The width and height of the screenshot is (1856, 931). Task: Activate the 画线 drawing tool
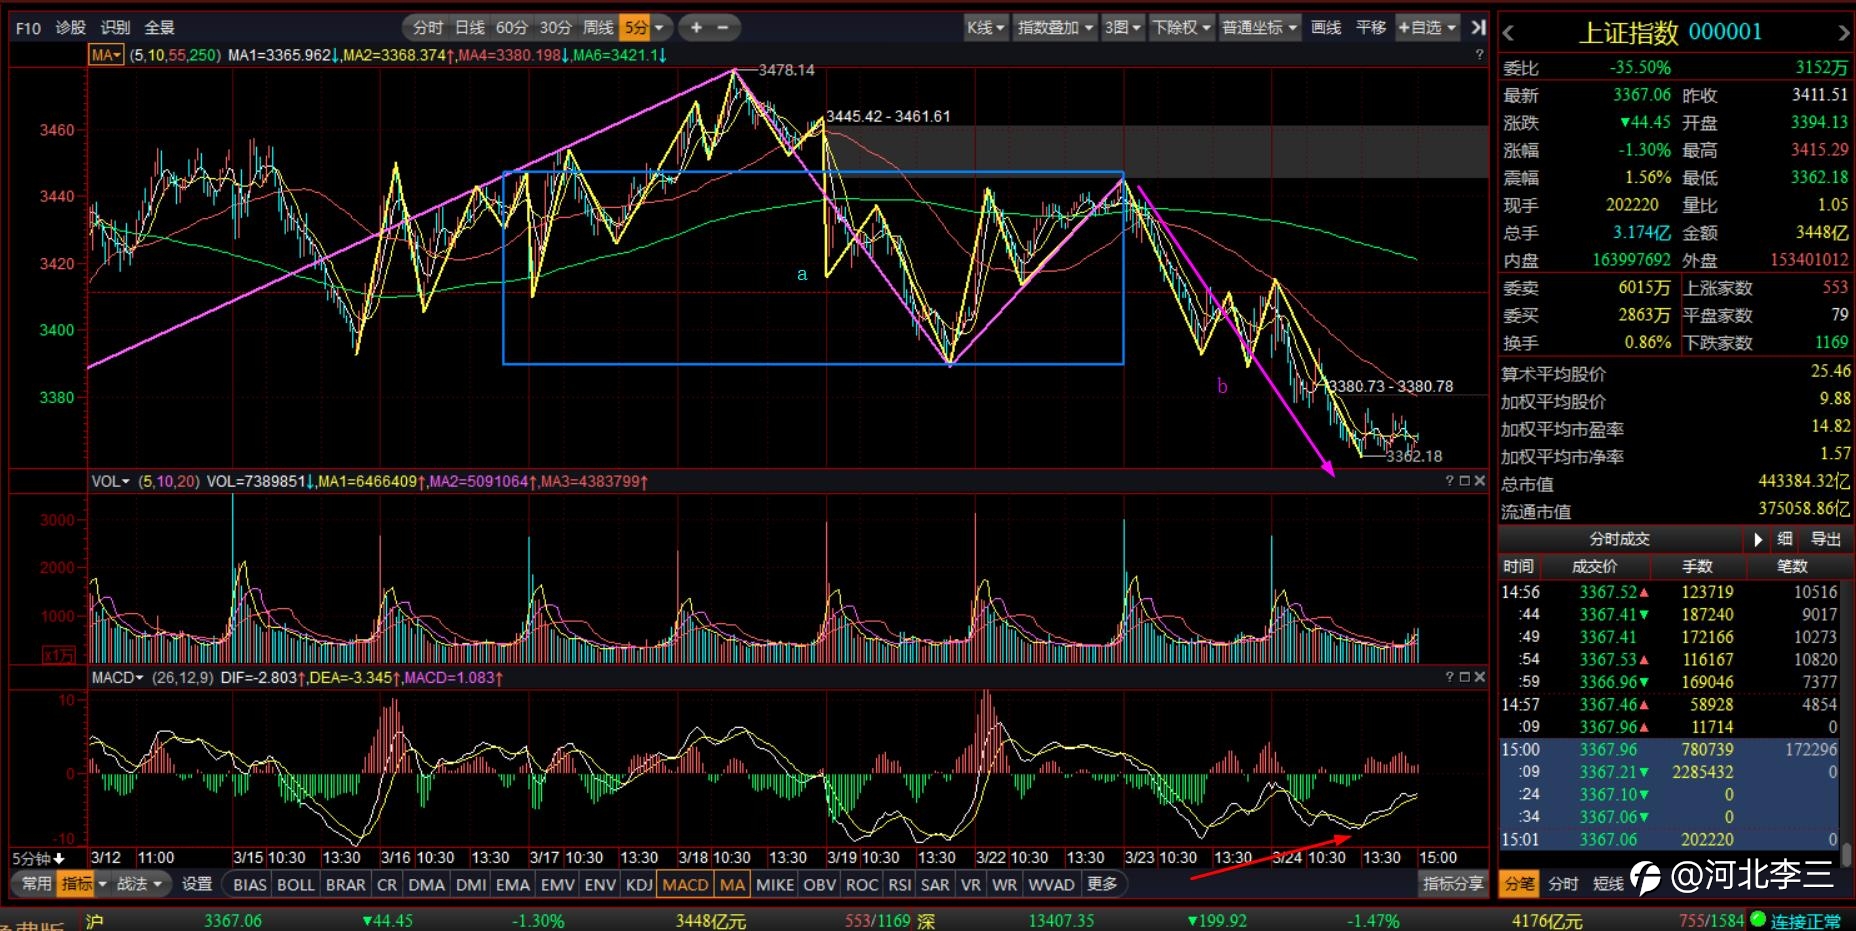pyautogui.click(x=1326, y=28)
